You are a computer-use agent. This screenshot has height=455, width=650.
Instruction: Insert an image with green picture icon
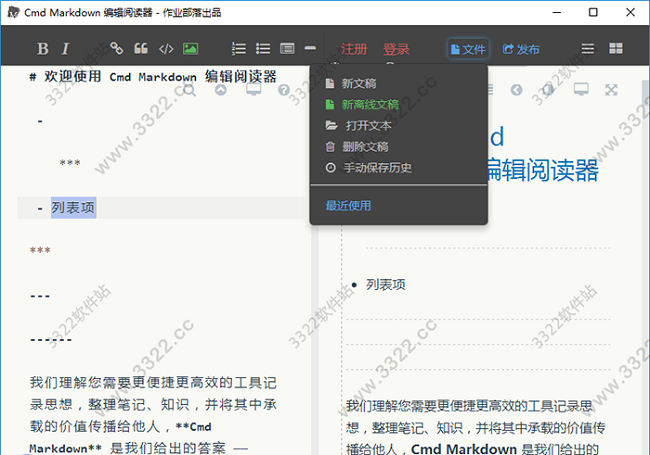point(190,49)
